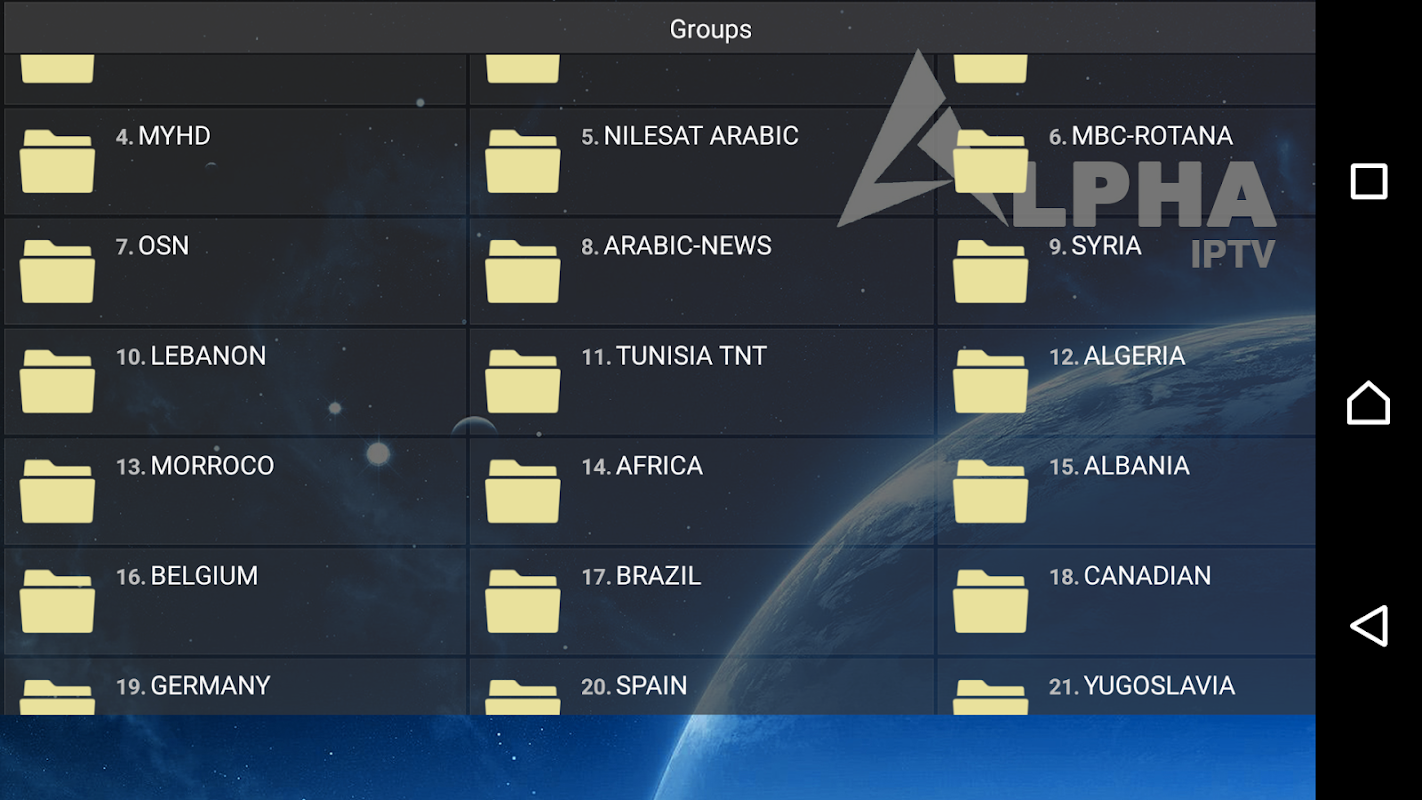Open the AFRICA folder icon
Viewport: 1422px width, 800px height.
click(523, 491)
